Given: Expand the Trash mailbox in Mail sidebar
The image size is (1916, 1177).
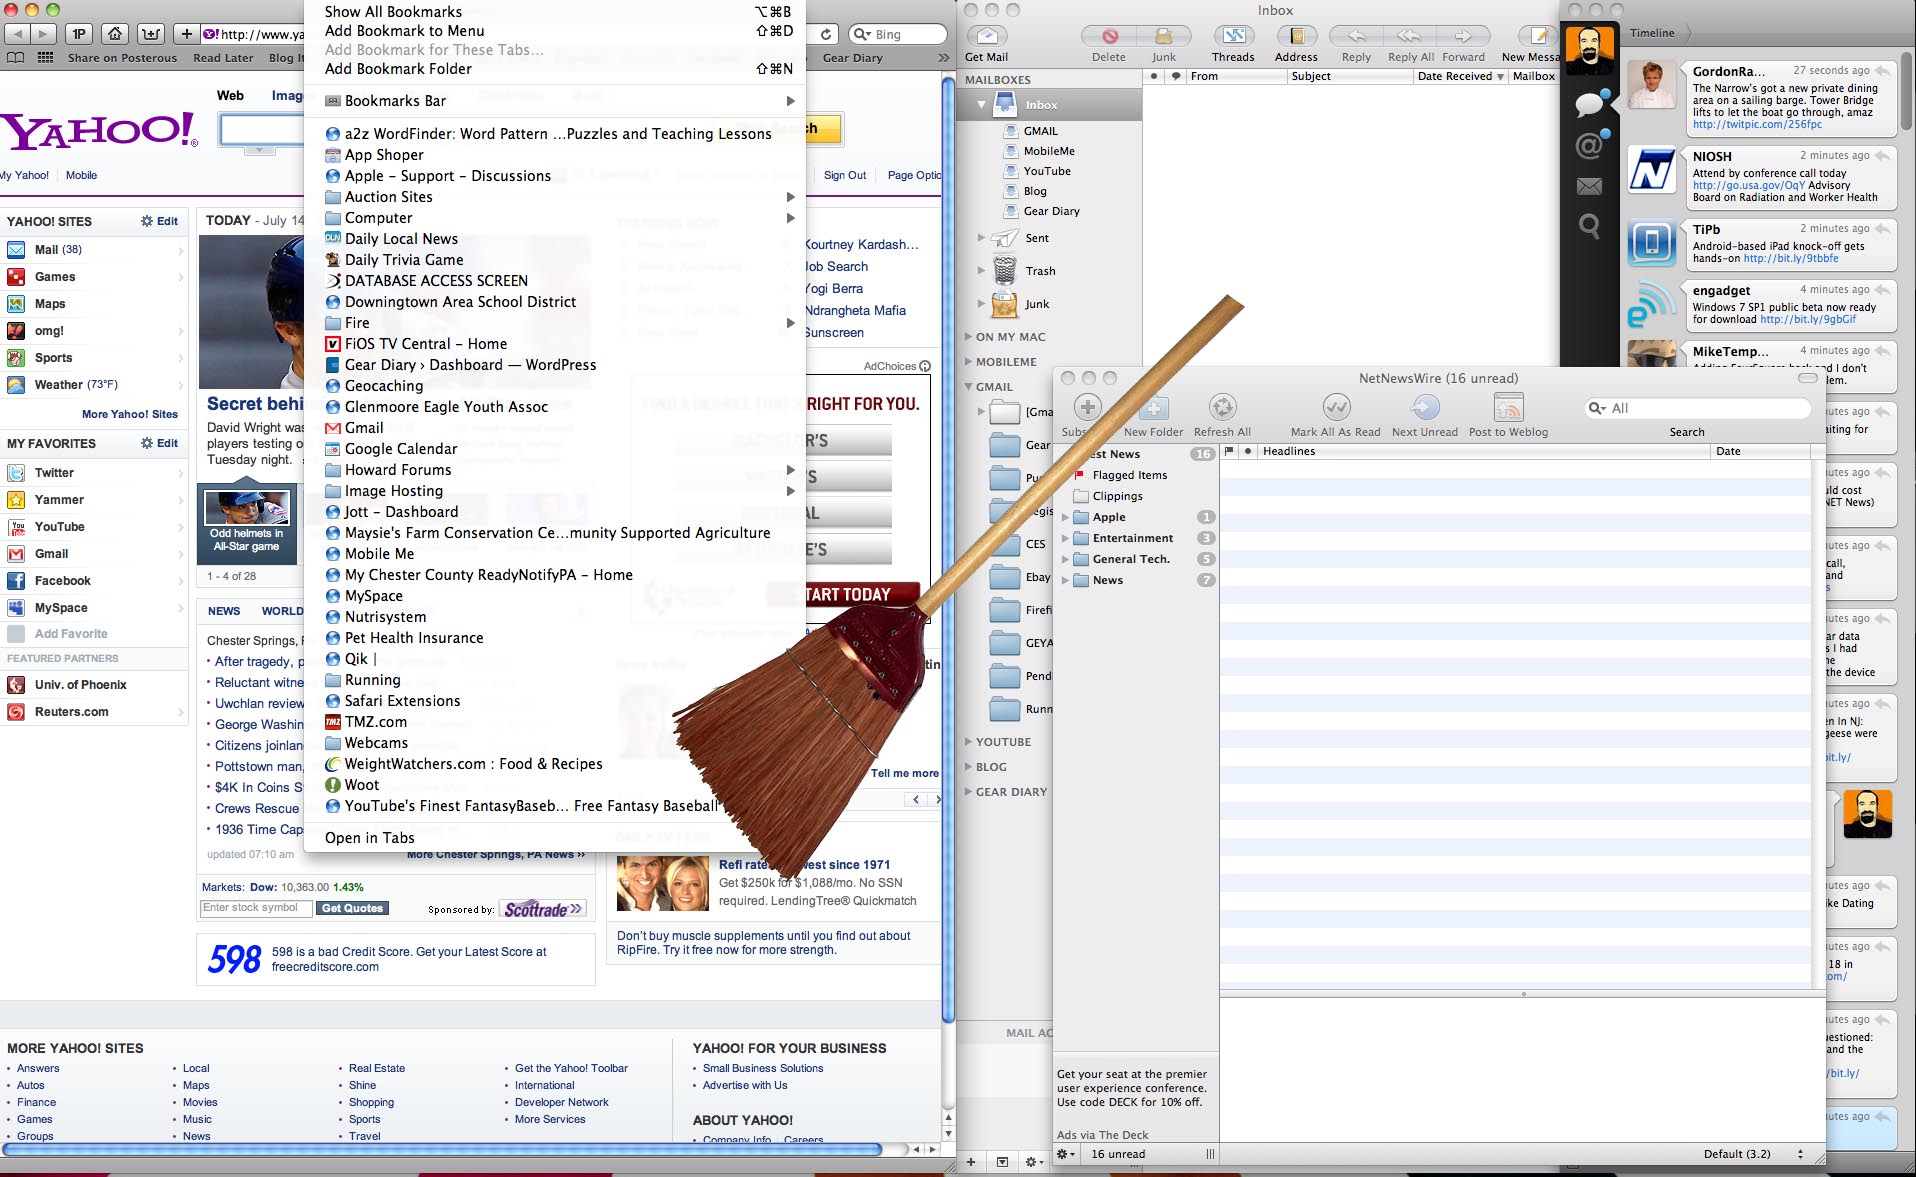Looking at the screenshot, I should click(981, 270).
